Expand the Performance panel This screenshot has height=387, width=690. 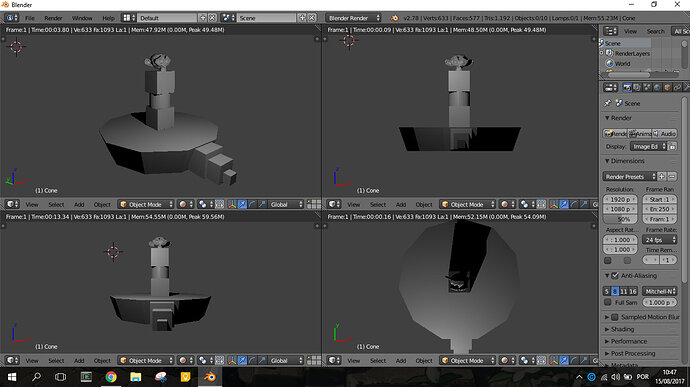click(628, 341)
